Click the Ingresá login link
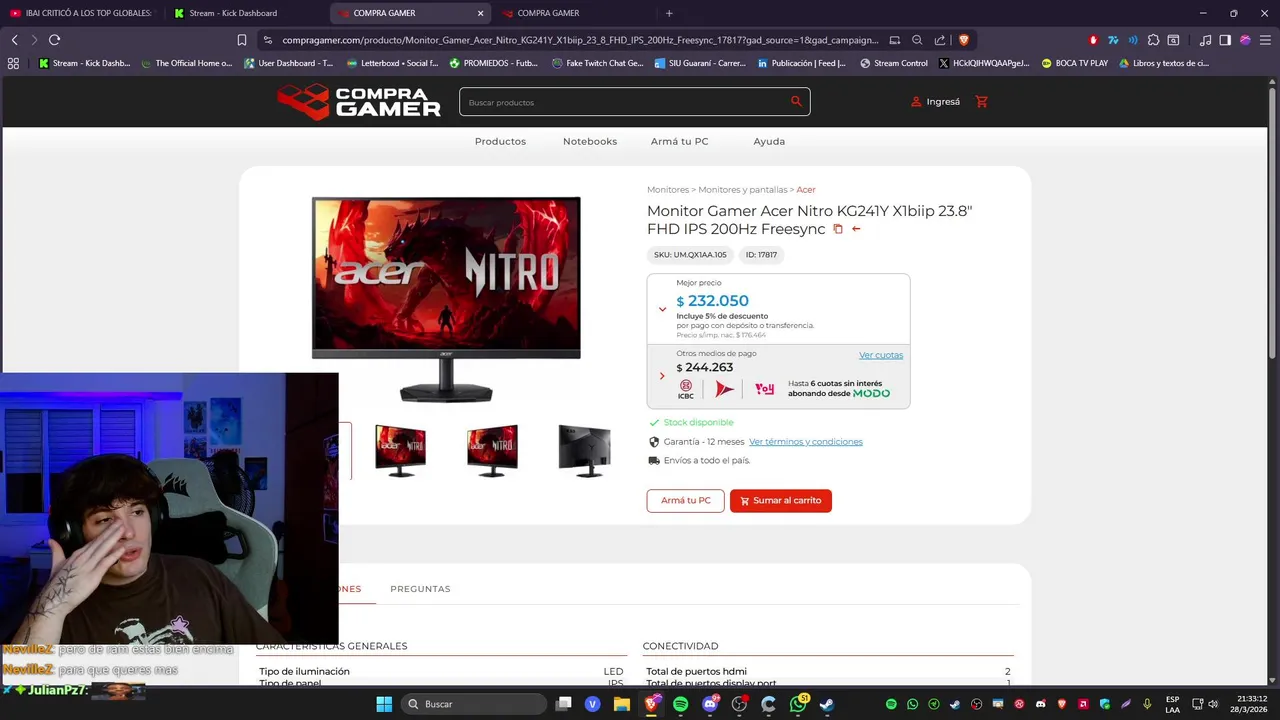Viewport: 1280px width, 720px height. (x=935, y=101)
